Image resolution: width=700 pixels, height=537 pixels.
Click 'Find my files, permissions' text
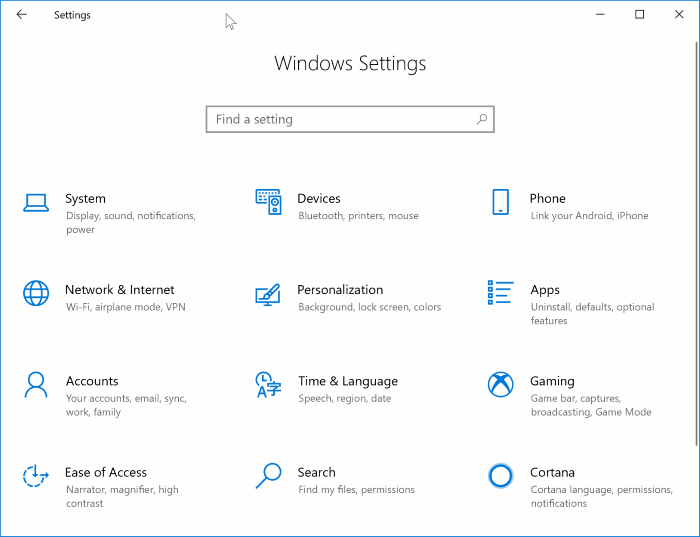tap(356, 490)
